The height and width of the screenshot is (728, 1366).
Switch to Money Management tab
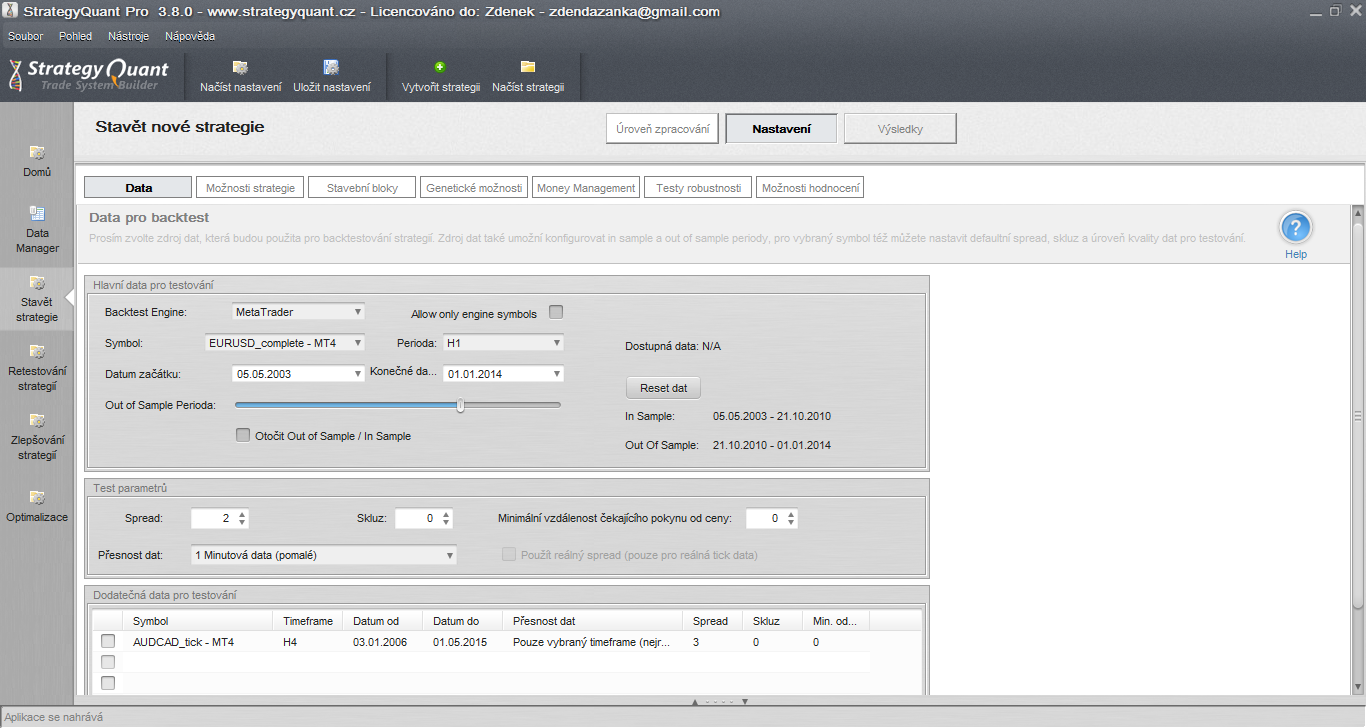(586, 187)
